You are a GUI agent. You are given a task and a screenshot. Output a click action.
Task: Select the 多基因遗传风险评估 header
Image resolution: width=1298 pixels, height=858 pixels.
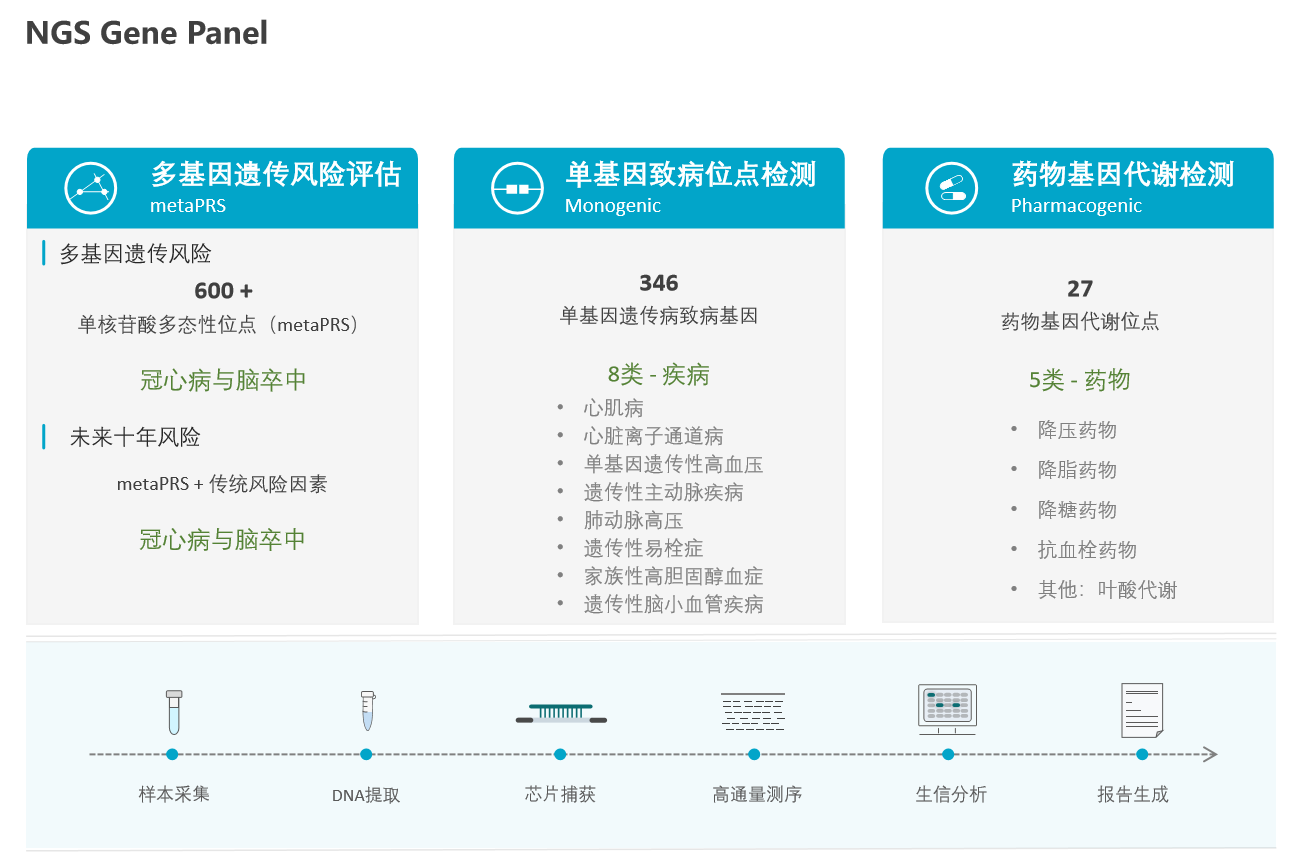coord(276,175)
